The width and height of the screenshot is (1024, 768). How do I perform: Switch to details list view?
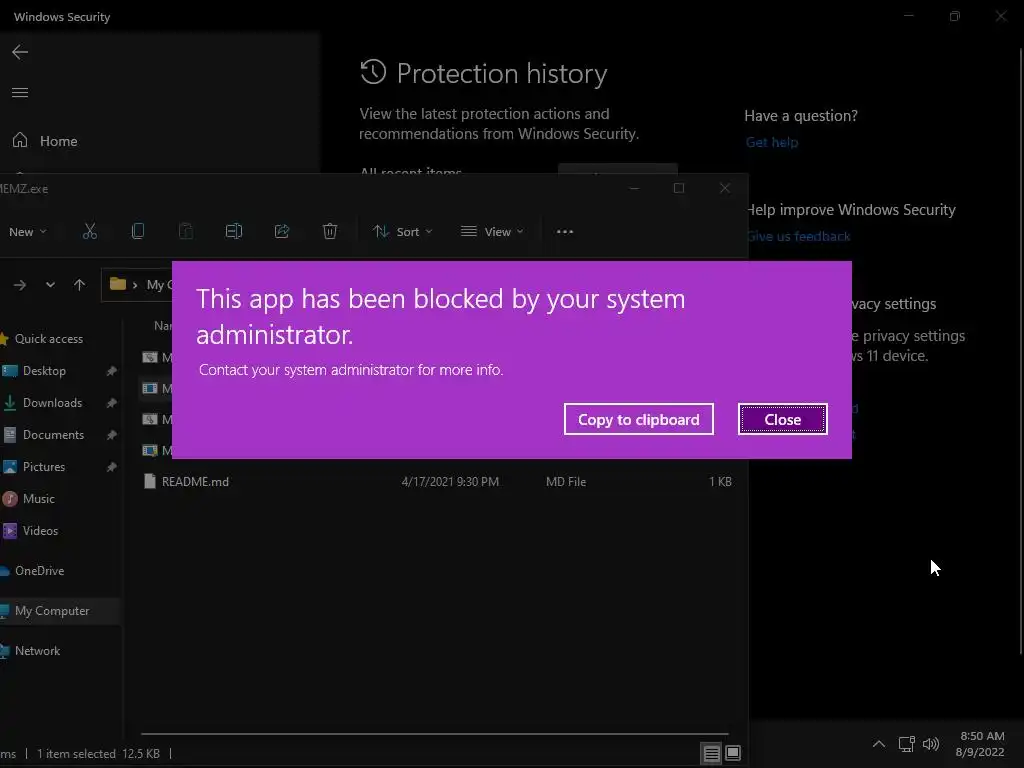tap(711, 753)
